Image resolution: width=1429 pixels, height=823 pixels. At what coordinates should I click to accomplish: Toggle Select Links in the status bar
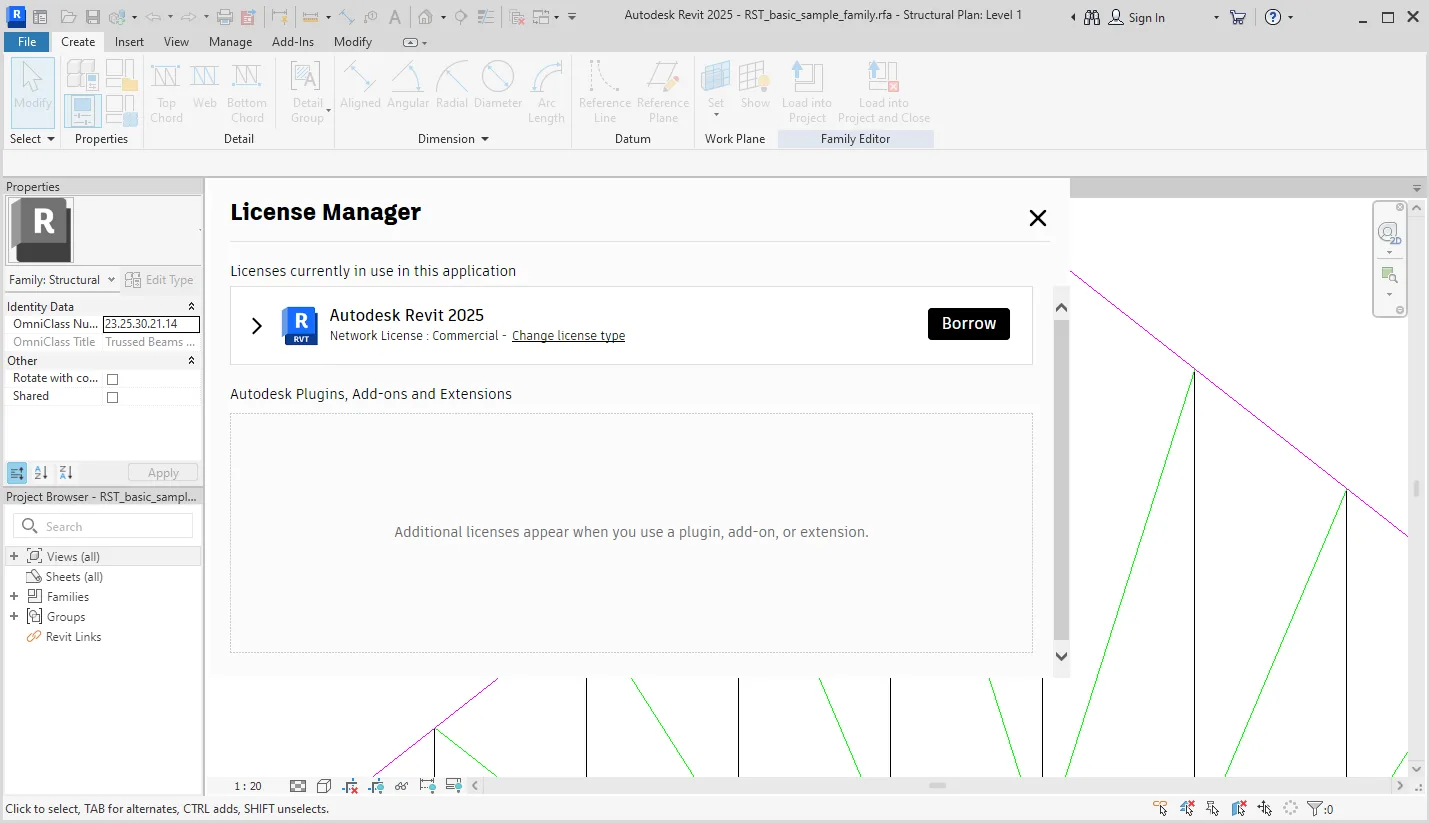tap(1160, 808)
